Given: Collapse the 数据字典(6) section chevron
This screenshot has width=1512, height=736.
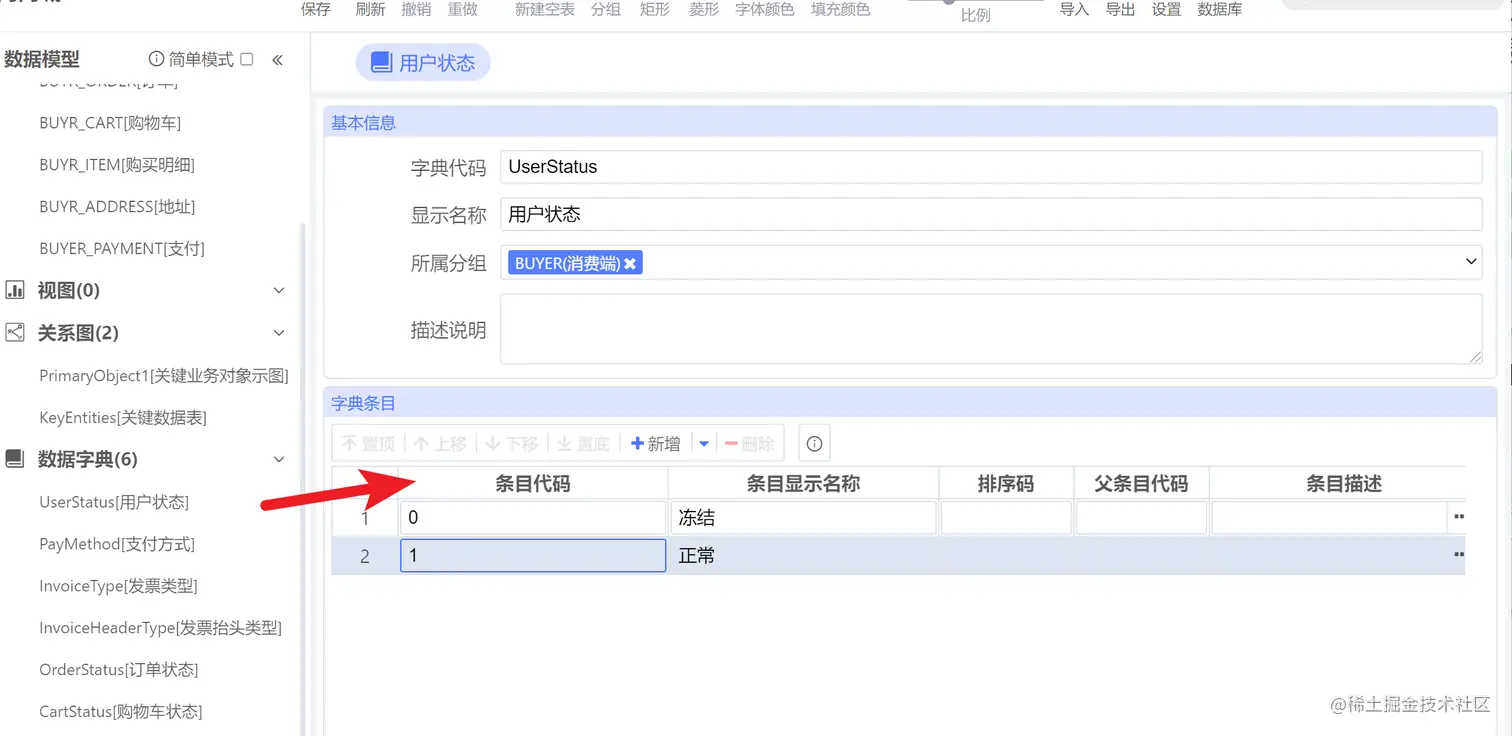Looking at the screenshot, I should [x=279, y=459].
